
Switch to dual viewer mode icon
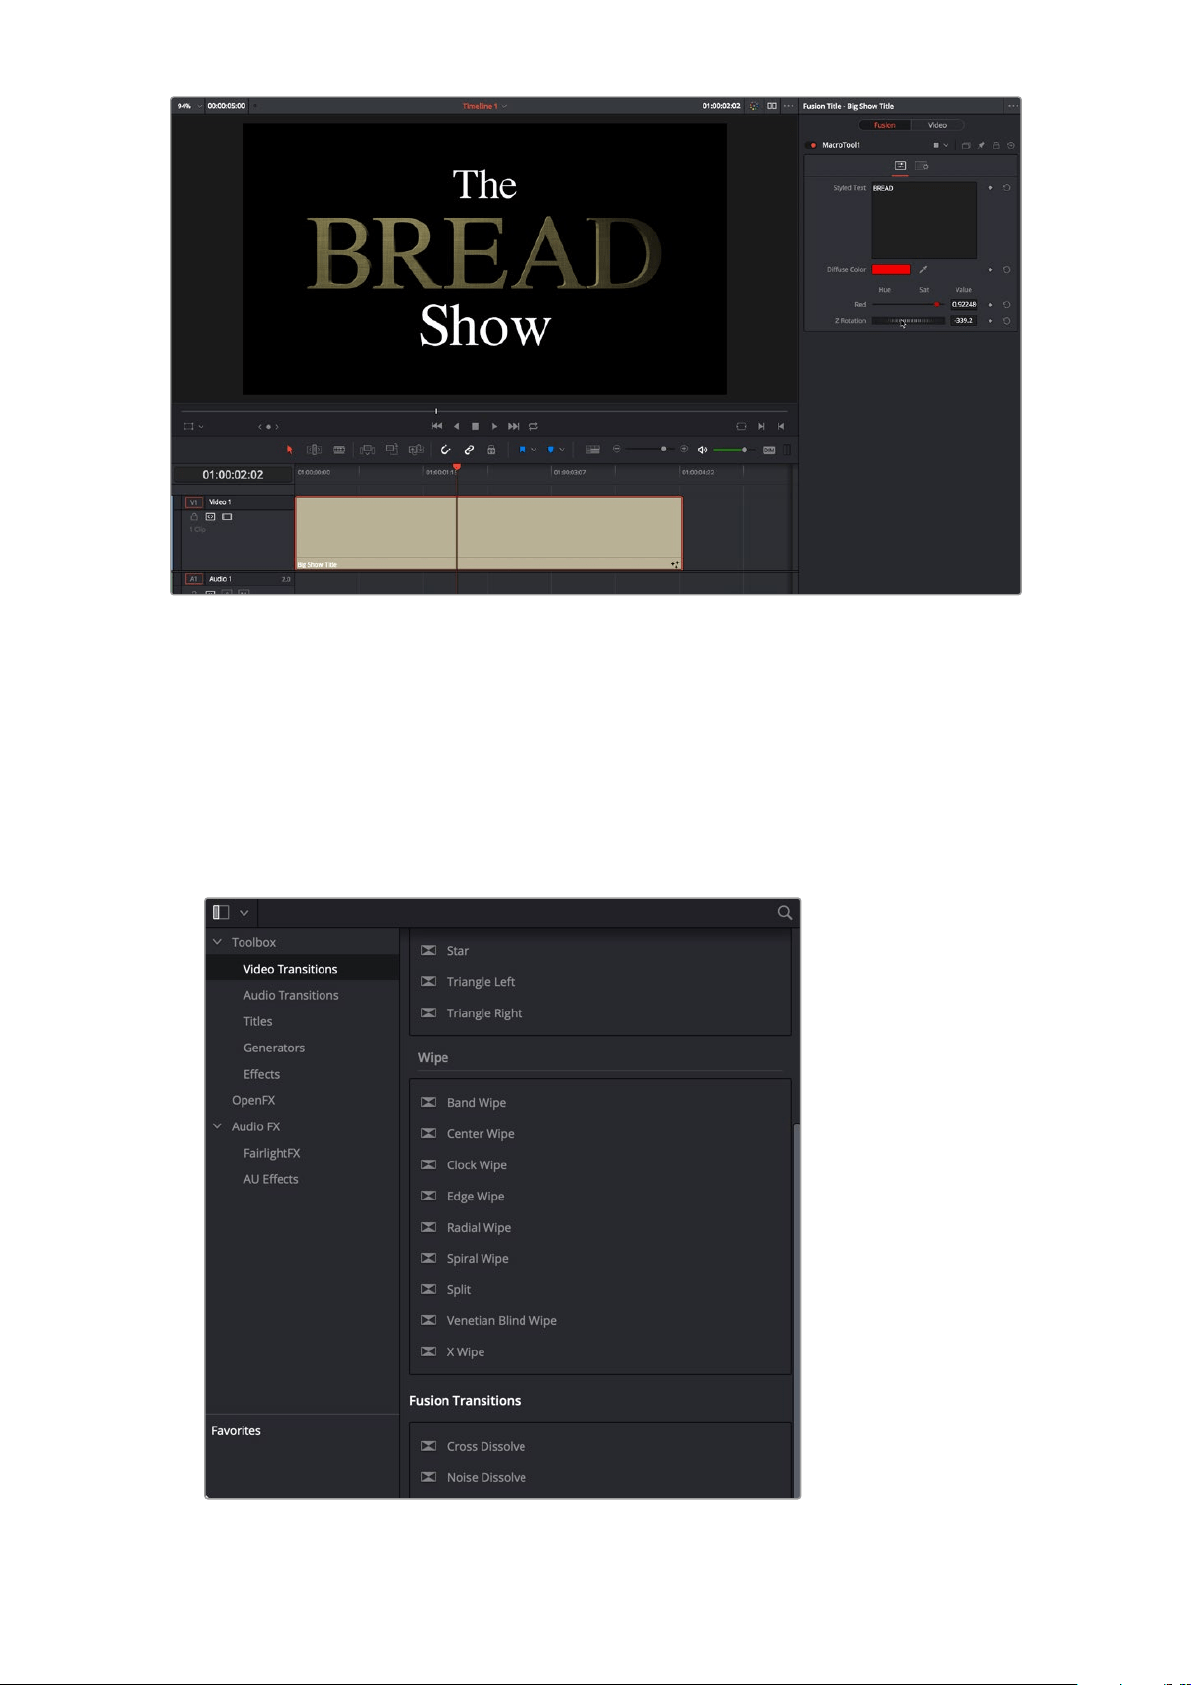tap(772, 106)
